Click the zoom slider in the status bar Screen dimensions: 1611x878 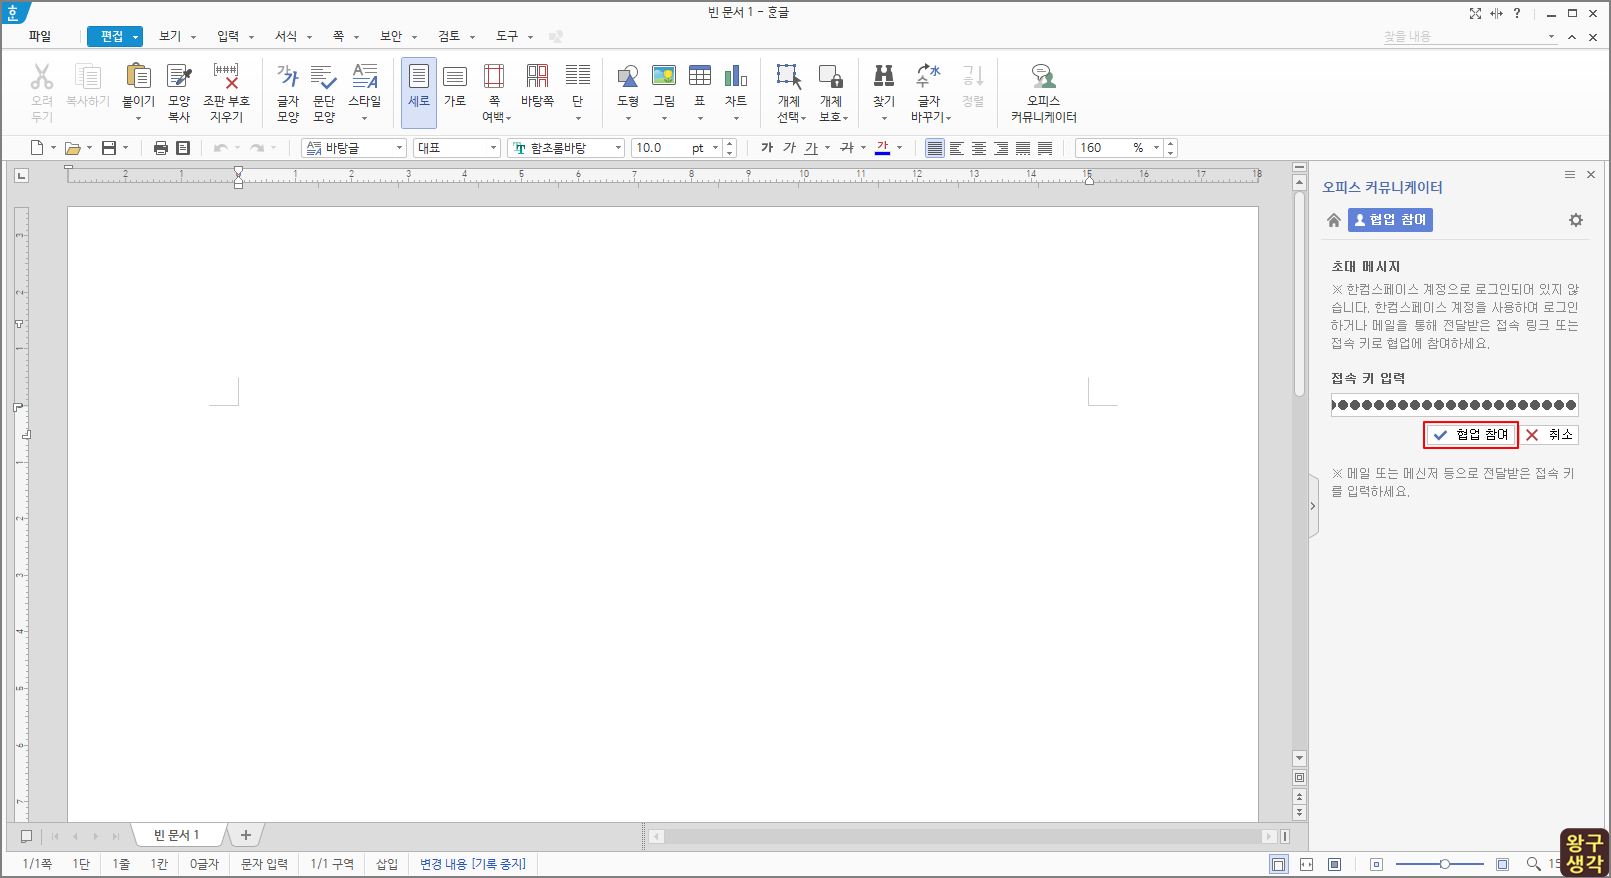point(1440,864)
